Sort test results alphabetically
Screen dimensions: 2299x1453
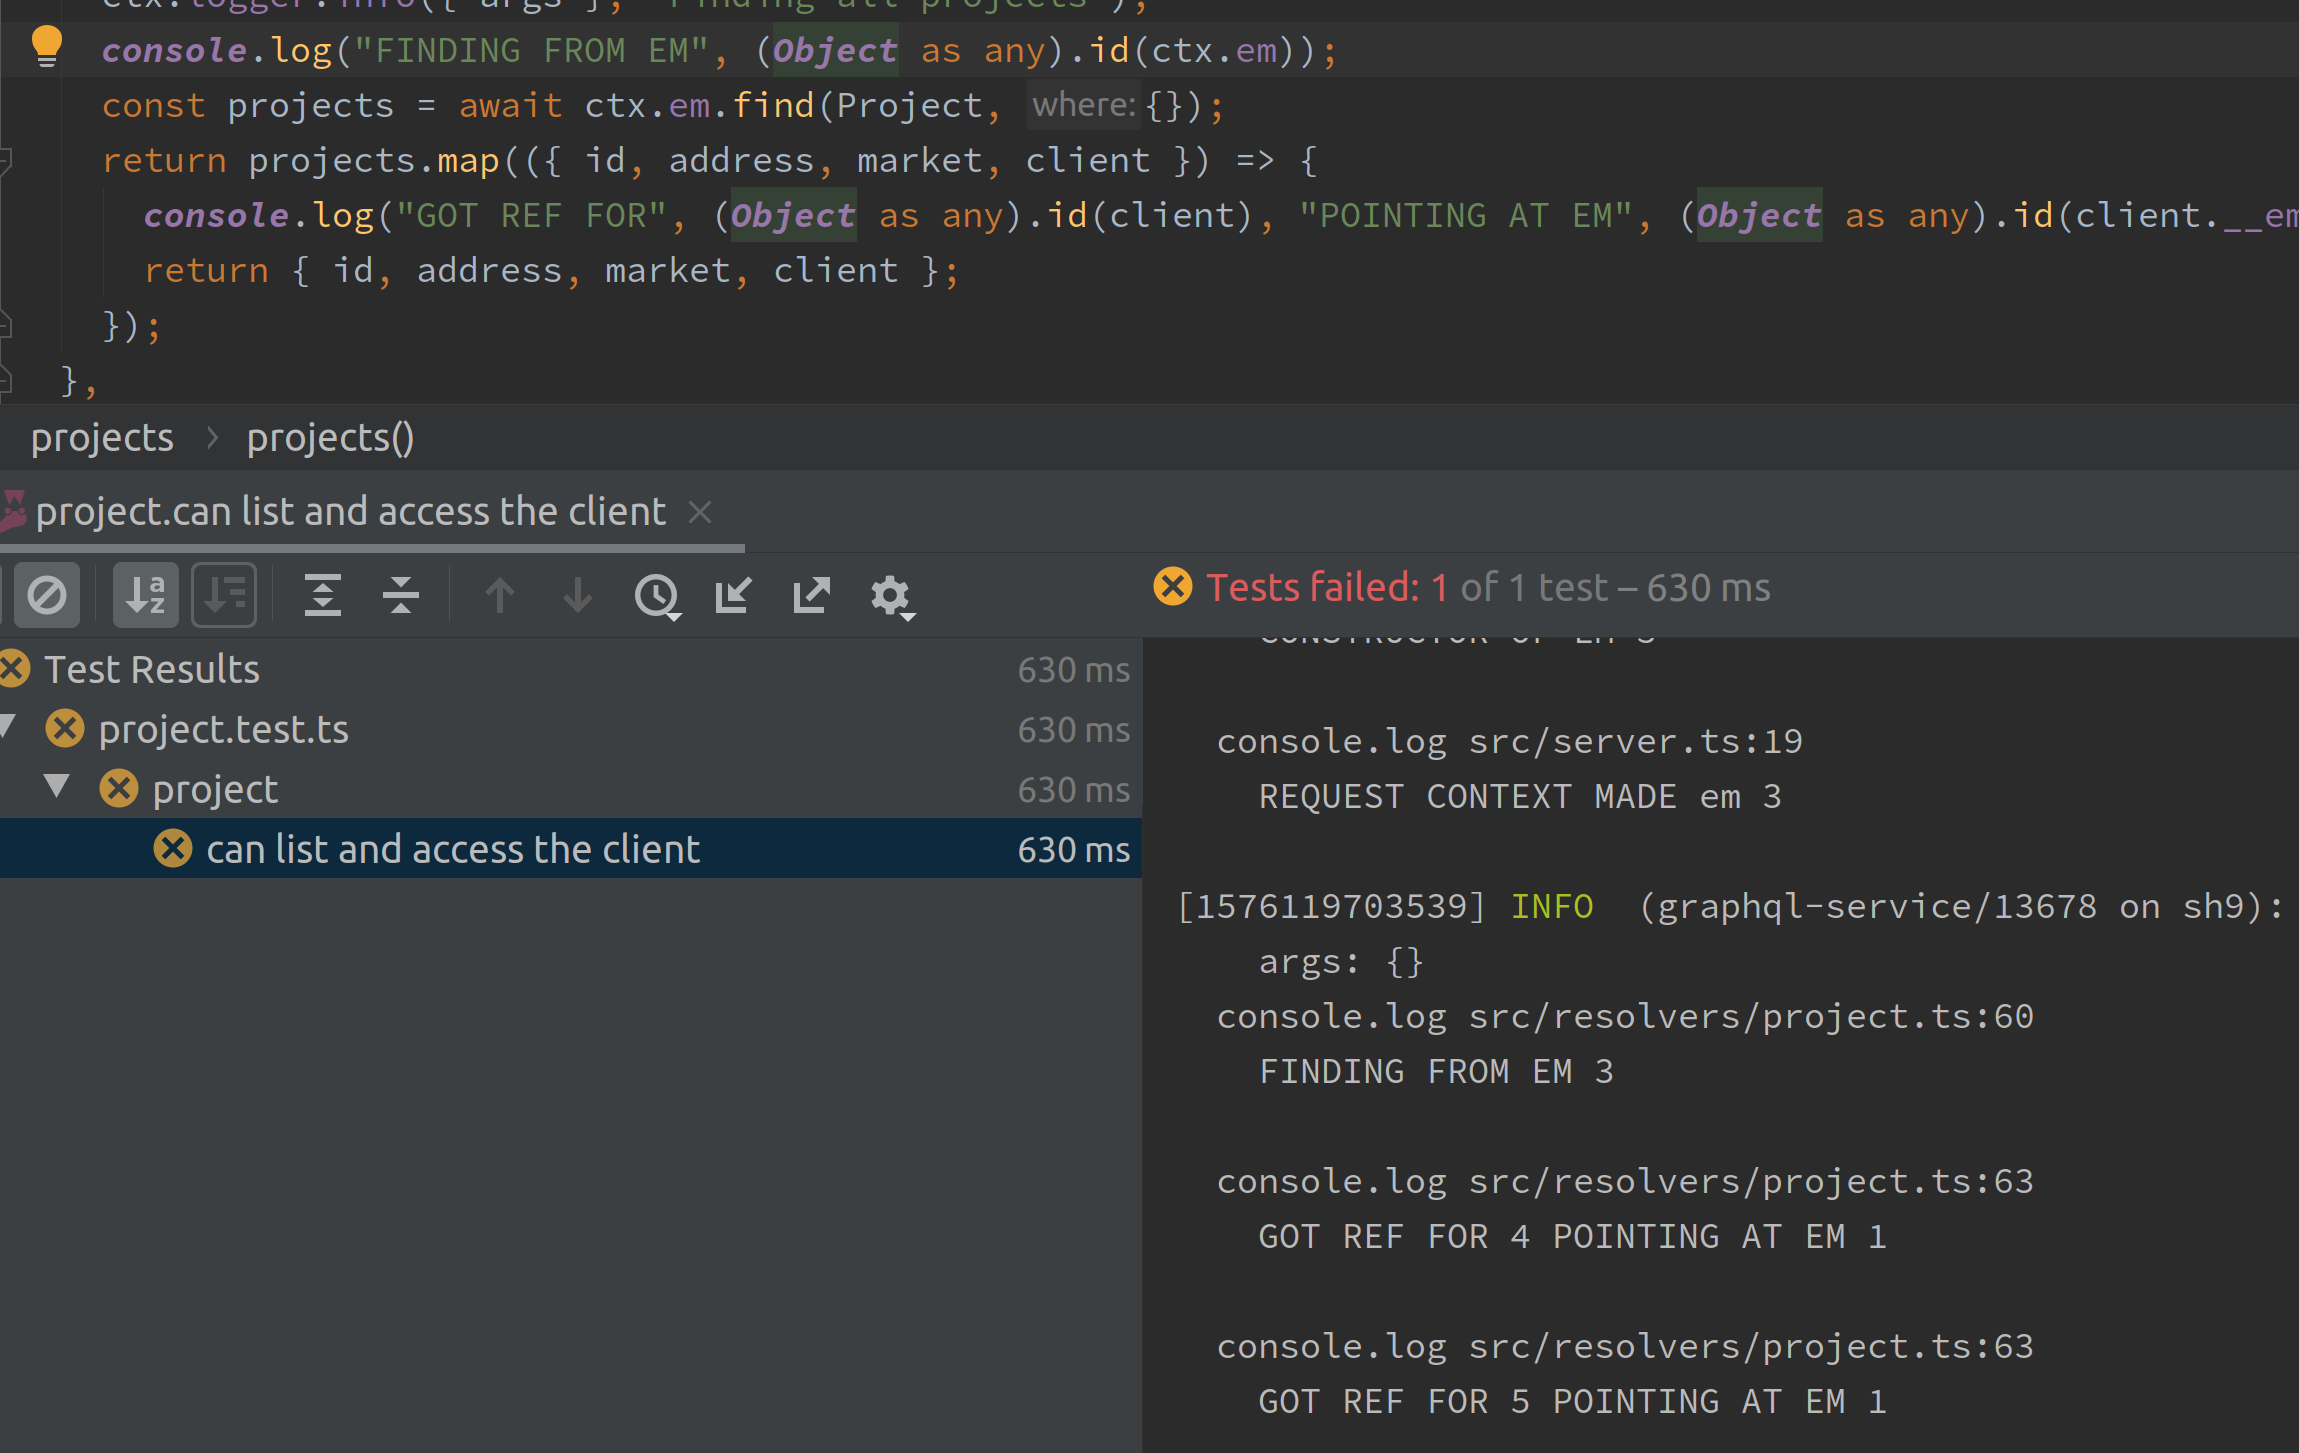[x=145, y=595]
